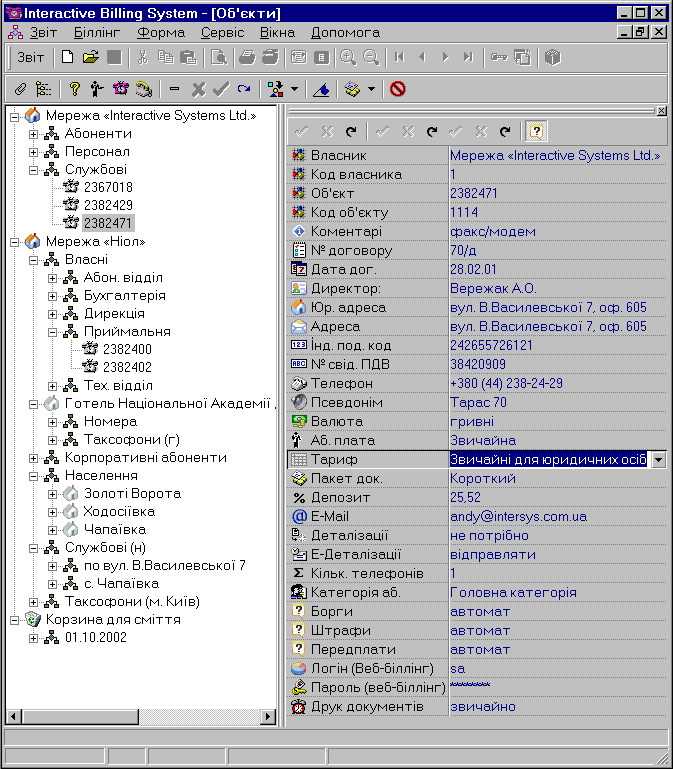Click the red prohibition stop icon
Image resolution: width=673 pixels, height=769 pixels.
[397, 89]
